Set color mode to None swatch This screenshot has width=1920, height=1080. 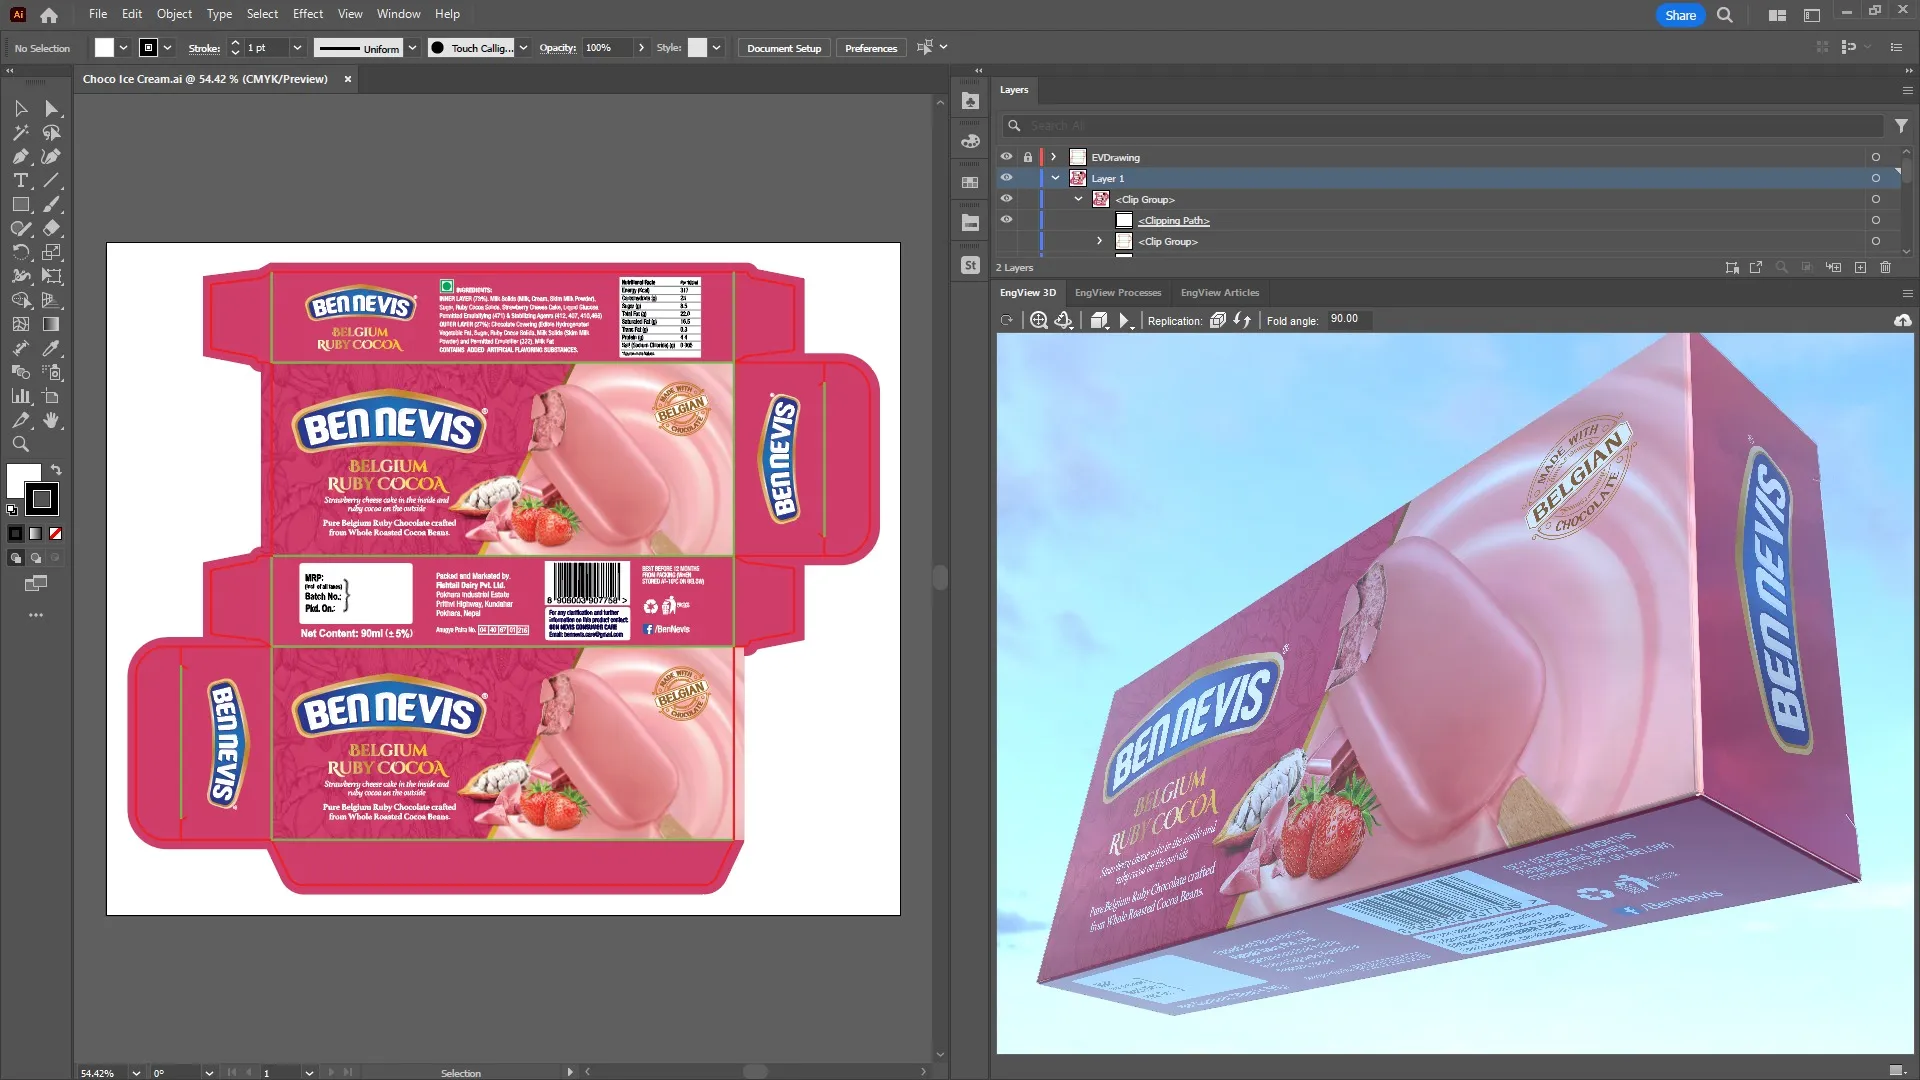point(56,534)
